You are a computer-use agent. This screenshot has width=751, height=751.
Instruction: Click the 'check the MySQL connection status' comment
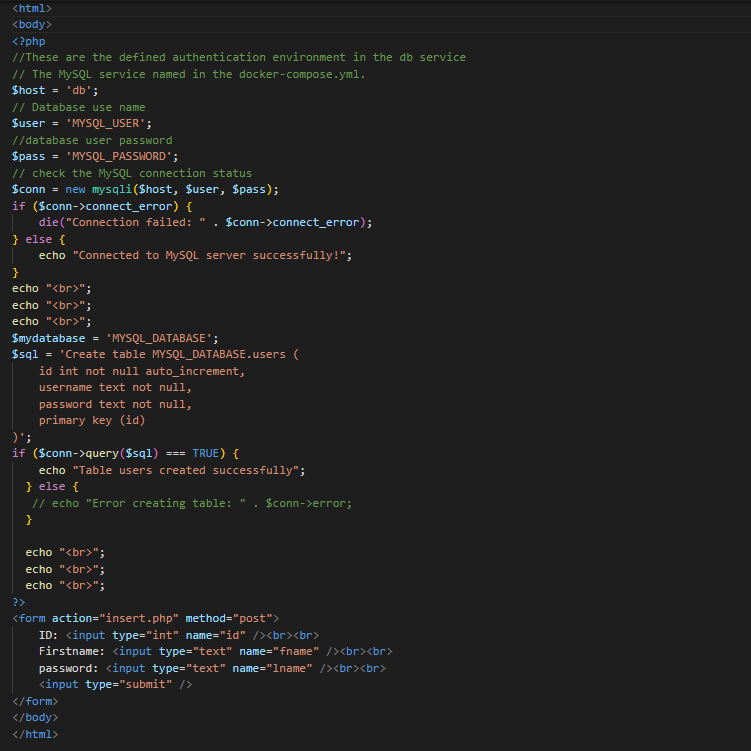[x=132, y=173]
